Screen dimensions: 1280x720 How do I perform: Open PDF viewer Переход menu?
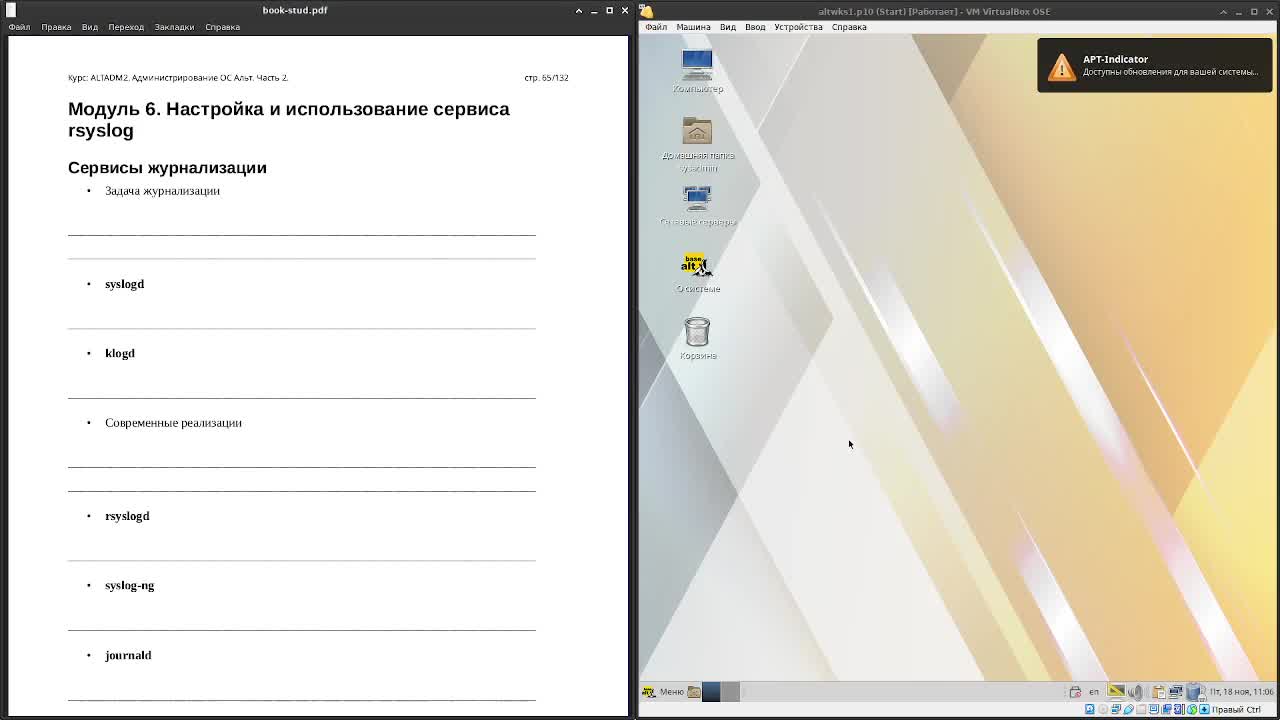point(126,27)
